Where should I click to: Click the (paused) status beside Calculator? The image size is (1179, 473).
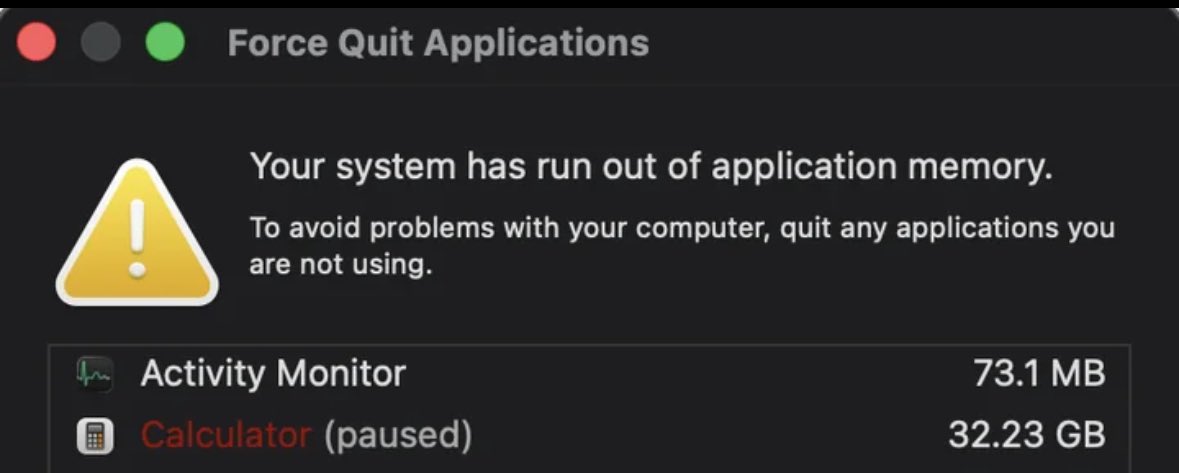coord(397,435)
